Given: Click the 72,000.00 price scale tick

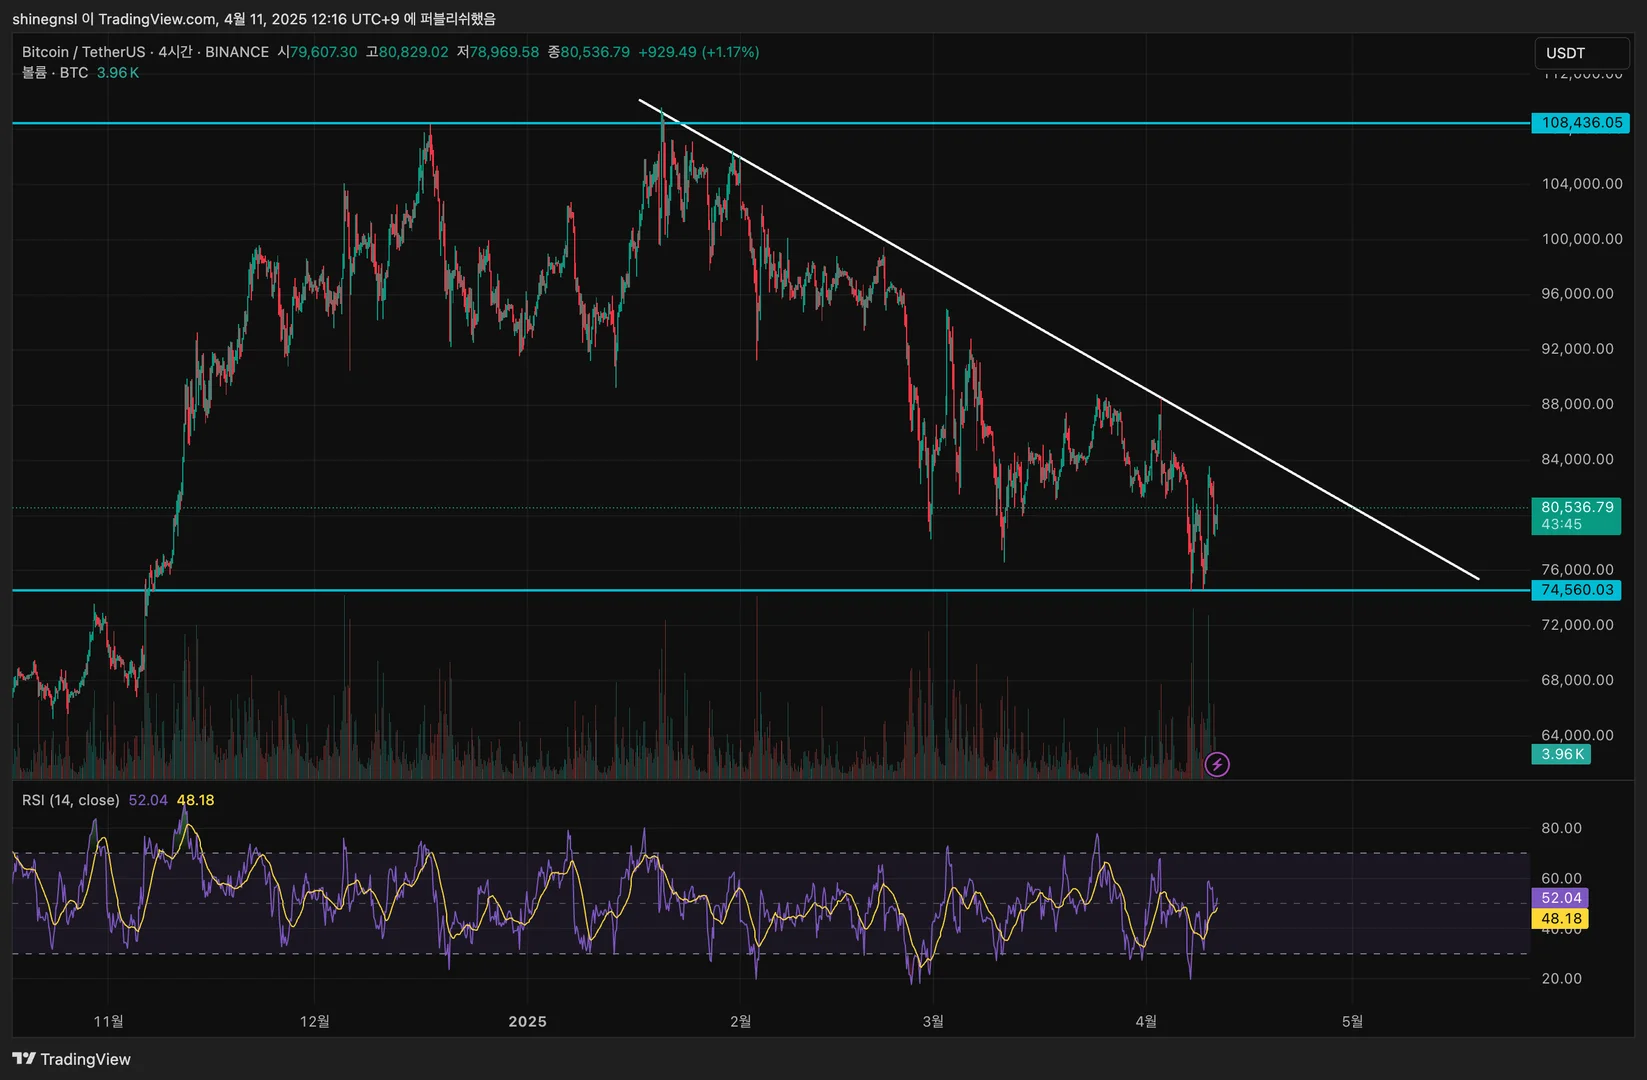Looking at the screenshot, I should (x=1578, y=625).
